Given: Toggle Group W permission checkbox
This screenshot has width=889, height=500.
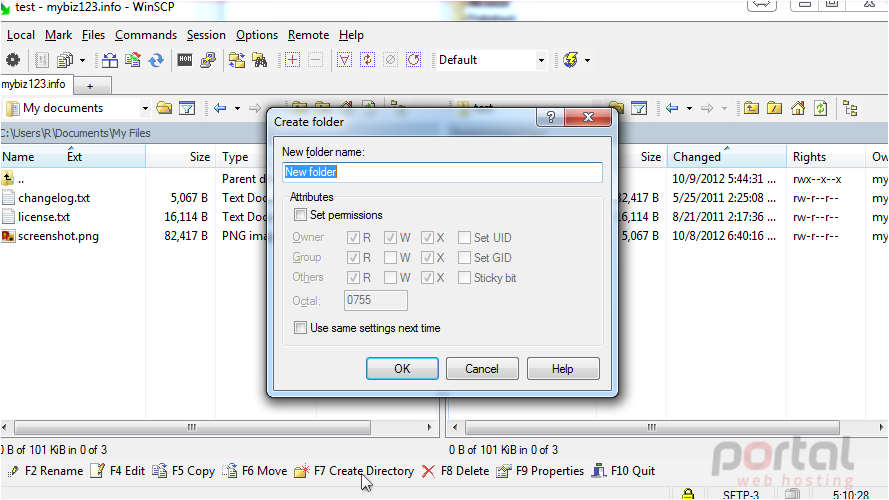Looking at the screenshot, I should (x=390, y=258).
